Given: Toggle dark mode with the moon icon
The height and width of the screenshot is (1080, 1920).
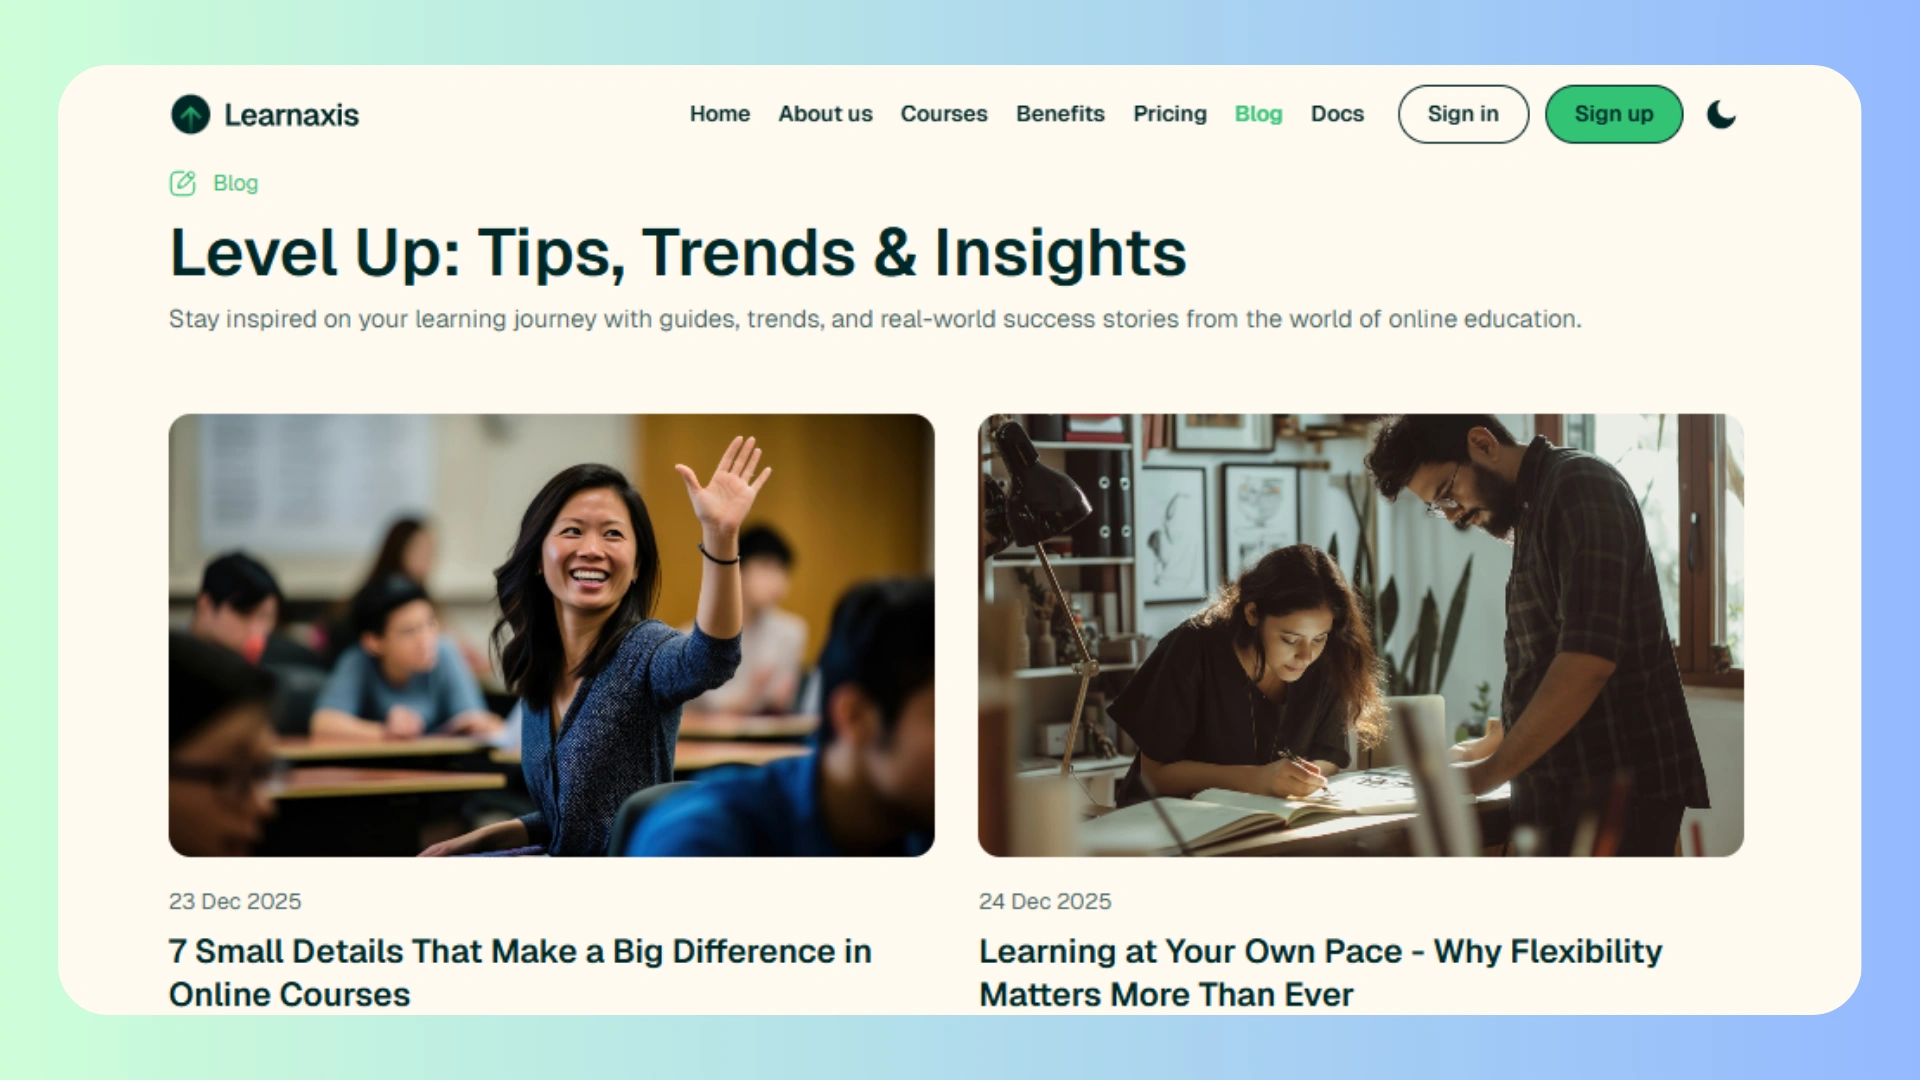Looking at the screenshot, I should [x=1721, y=114].
